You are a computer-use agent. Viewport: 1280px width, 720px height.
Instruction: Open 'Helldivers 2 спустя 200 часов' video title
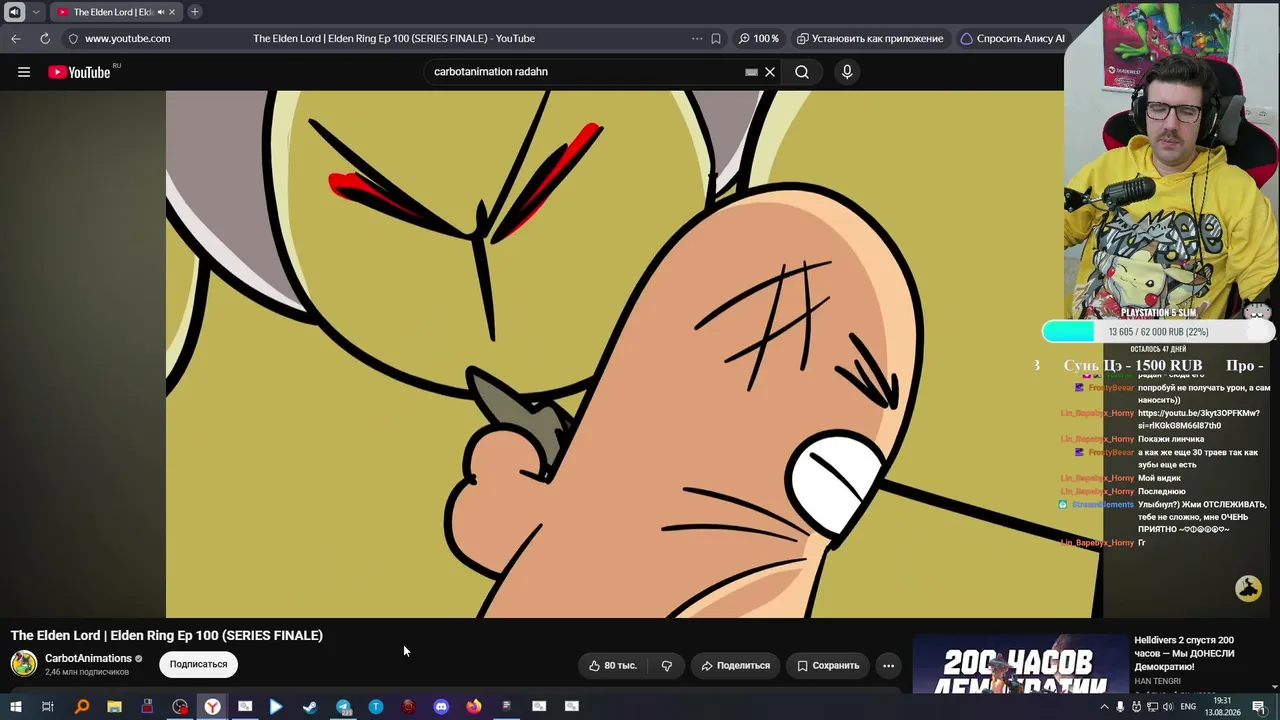1184,653
